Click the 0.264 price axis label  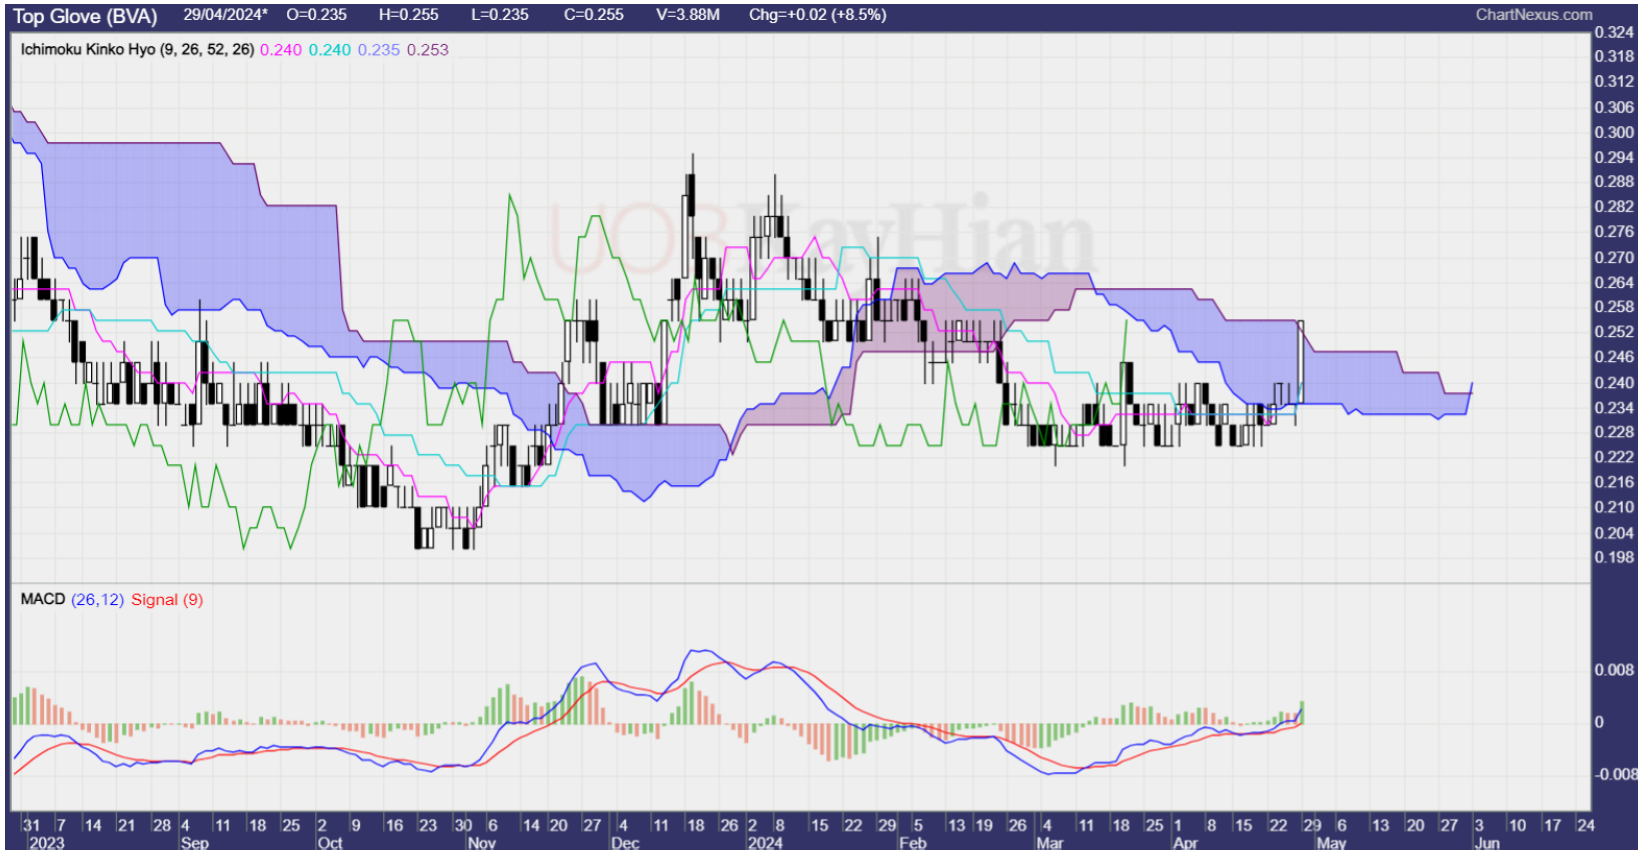pos(1614,282)
